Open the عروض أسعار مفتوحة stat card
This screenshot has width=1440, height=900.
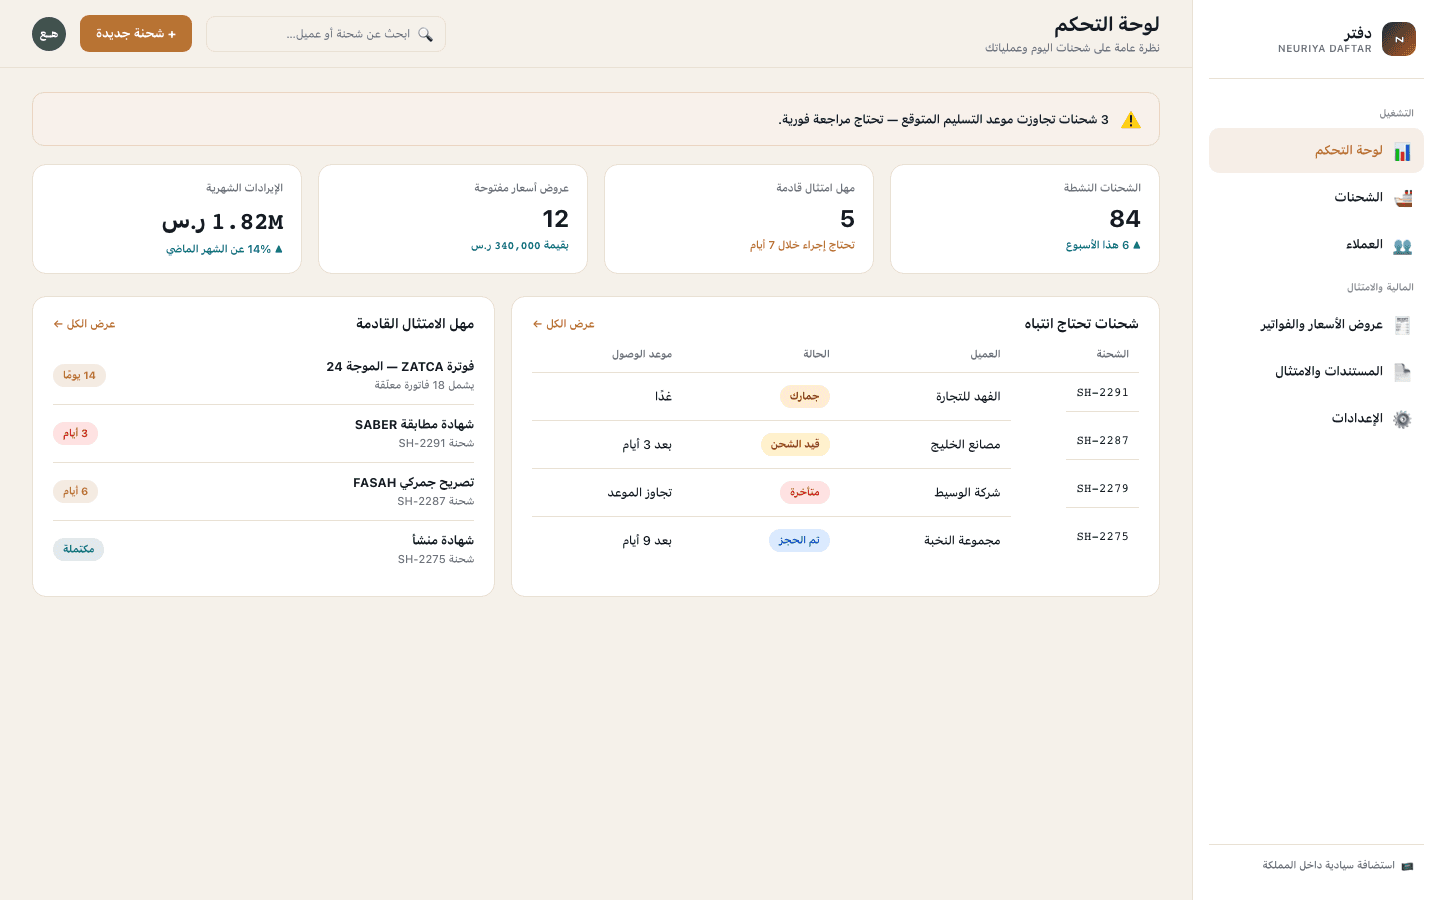pyautogui.click(x=453, y=219)
